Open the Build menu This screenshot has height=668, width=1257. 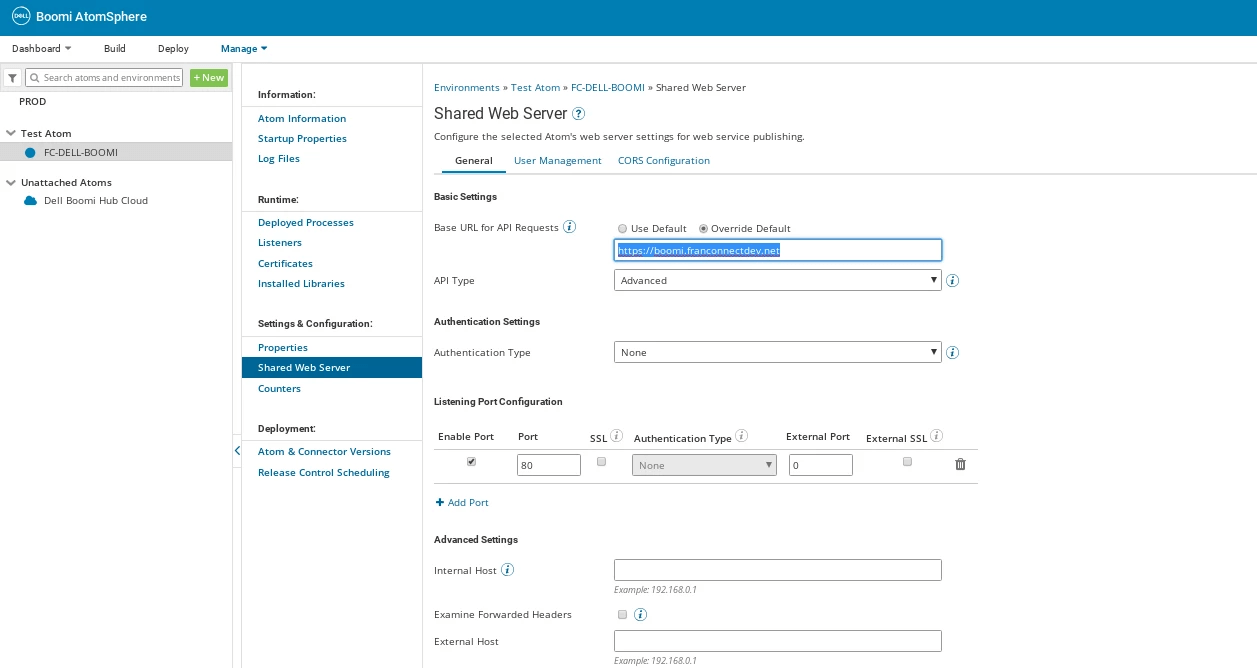115,48
